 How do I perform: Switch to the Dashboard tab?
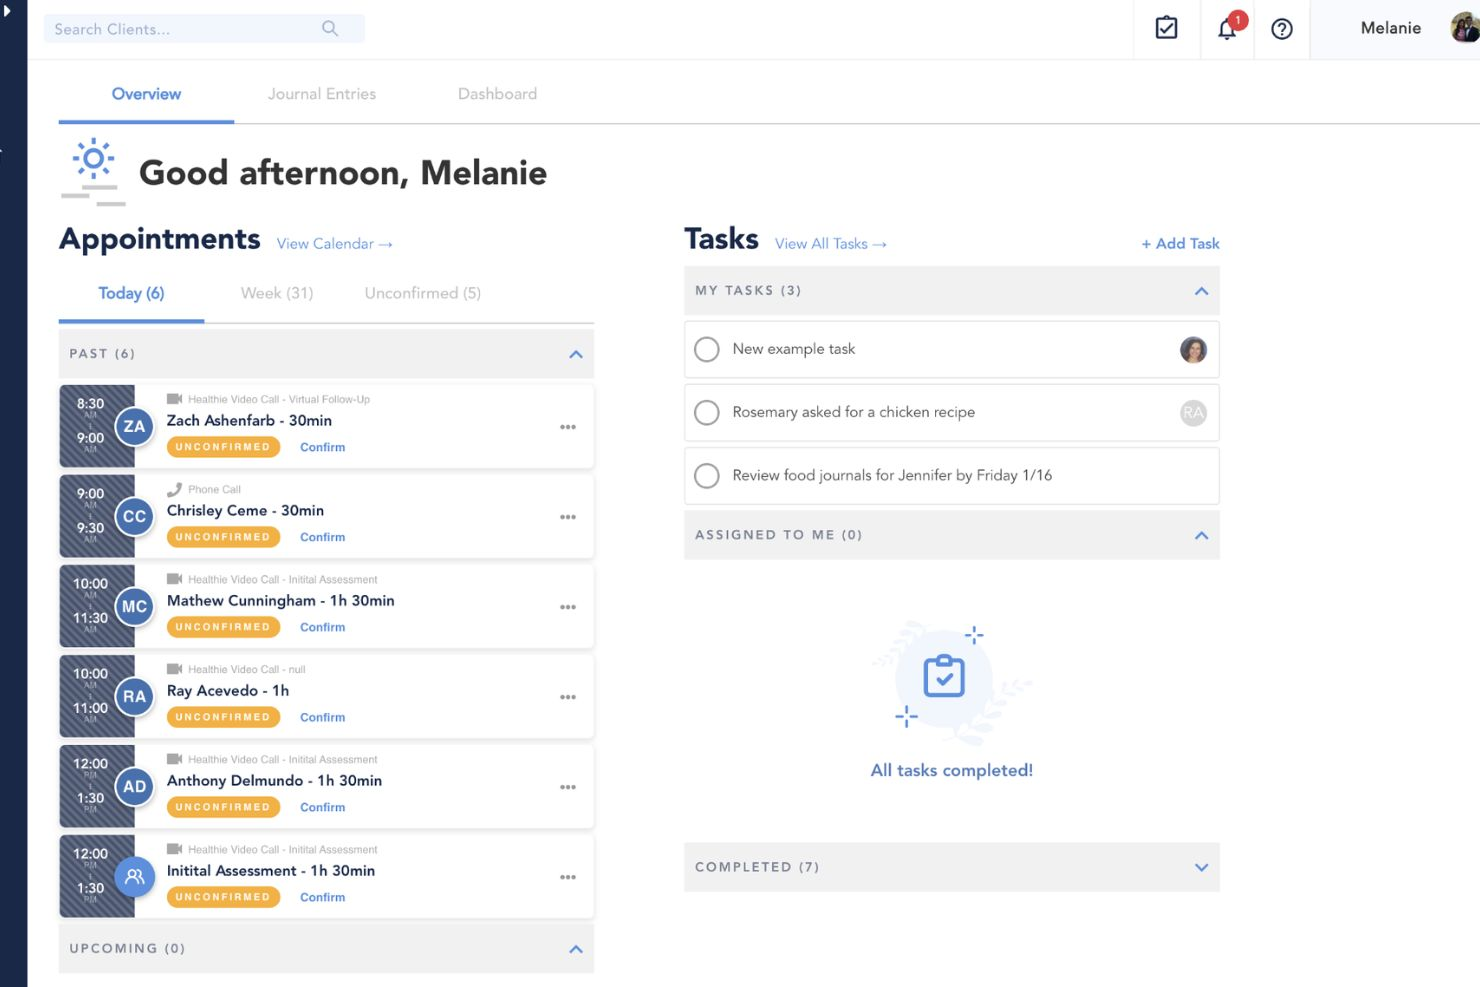tap(497, 94)
